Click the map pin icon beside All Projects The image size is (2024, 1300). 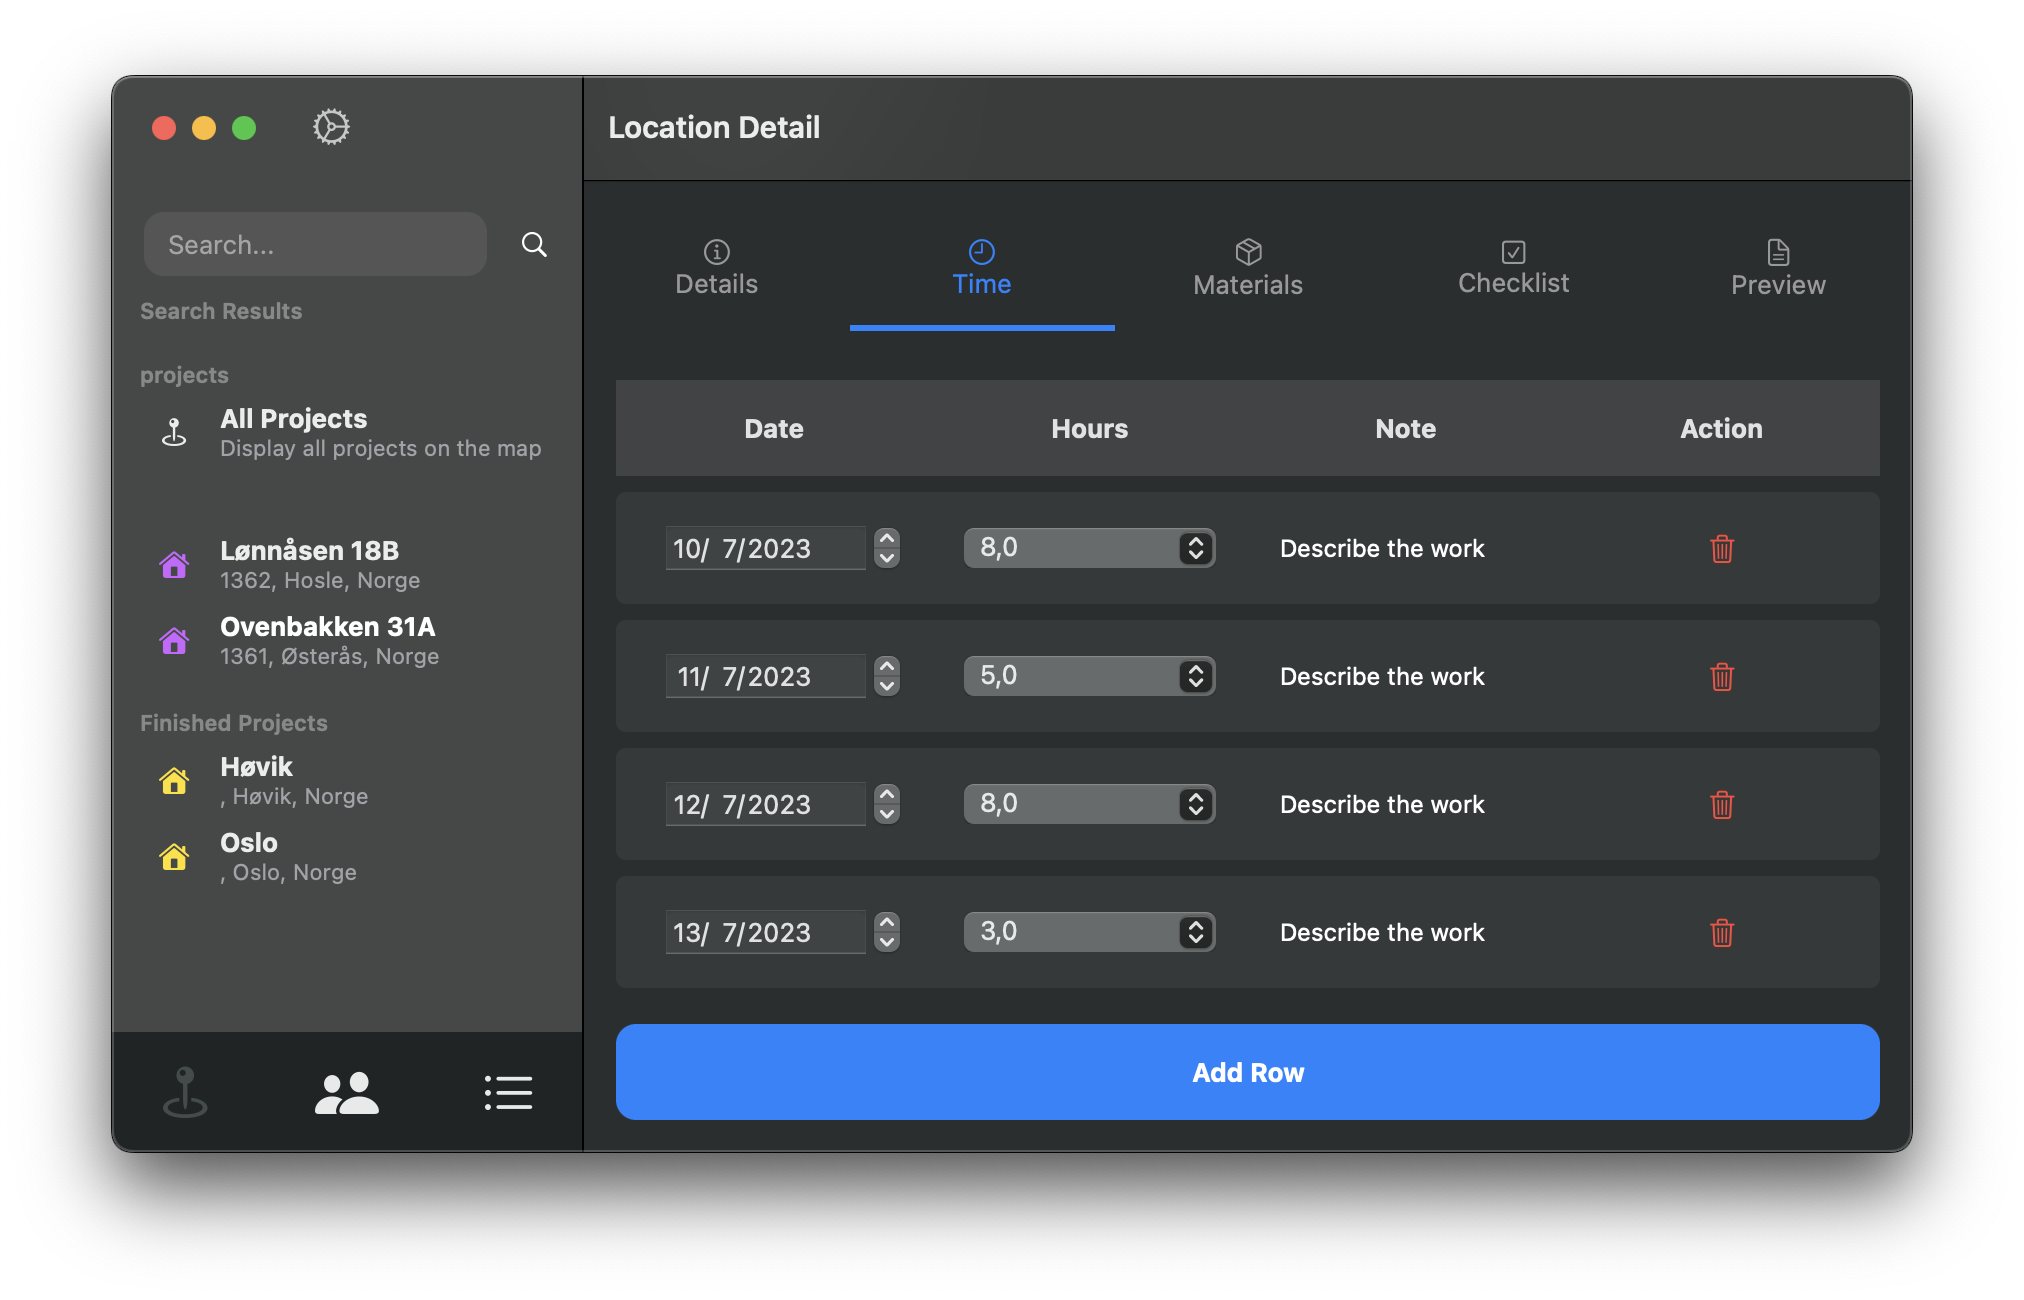coord(174,432)
